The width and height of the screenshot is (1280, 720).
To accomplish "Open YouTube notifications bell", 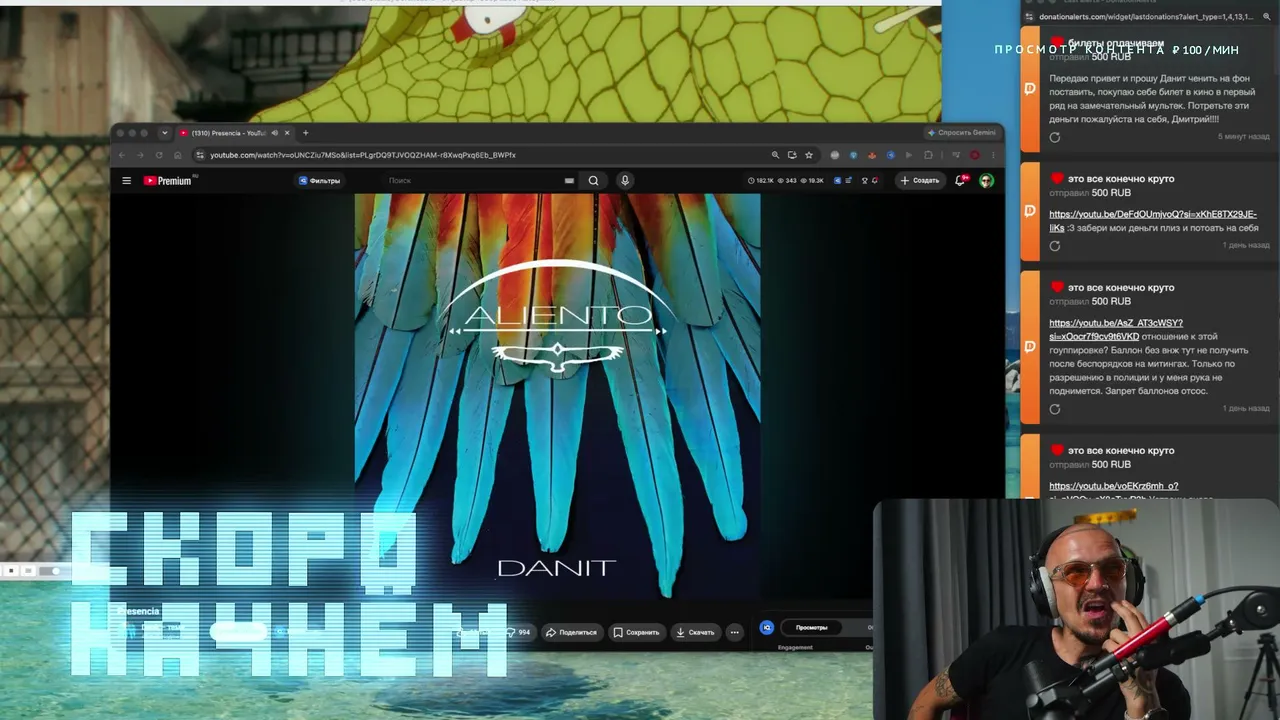I will point(960,181).
